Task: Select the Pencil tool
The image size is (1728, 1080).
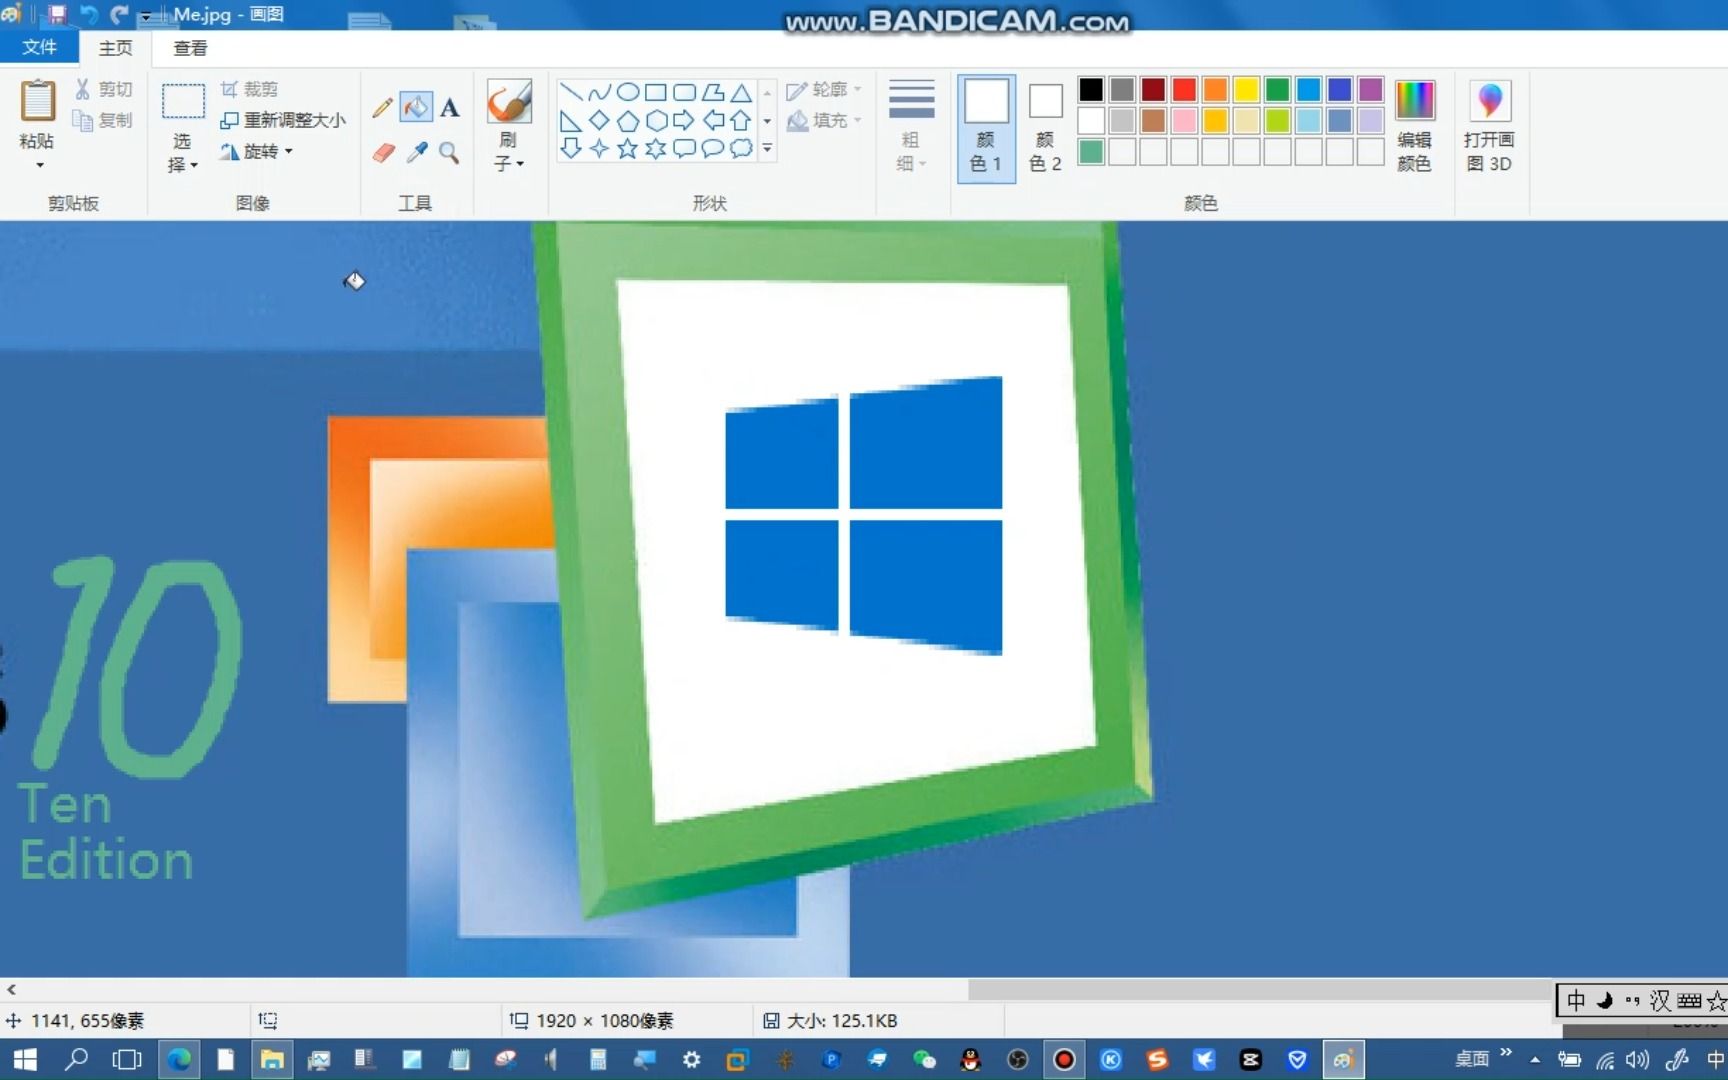Action: click(x=382, y=107)
